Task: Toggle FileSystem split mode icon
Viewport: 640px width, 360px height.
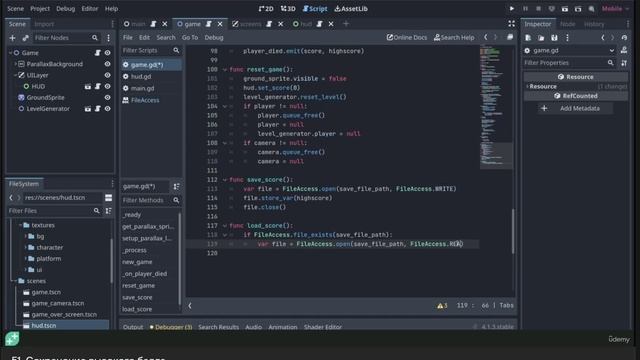Action: [x=108, y=198]
